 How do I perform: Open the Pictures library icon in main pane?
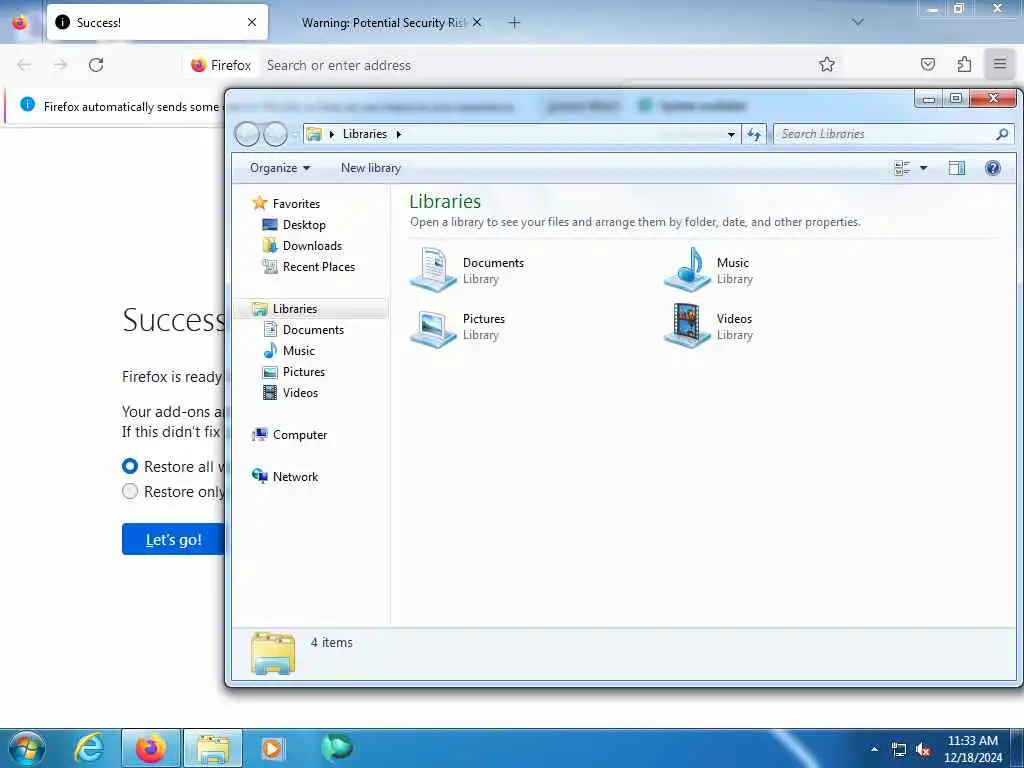[x=433, y=327]
